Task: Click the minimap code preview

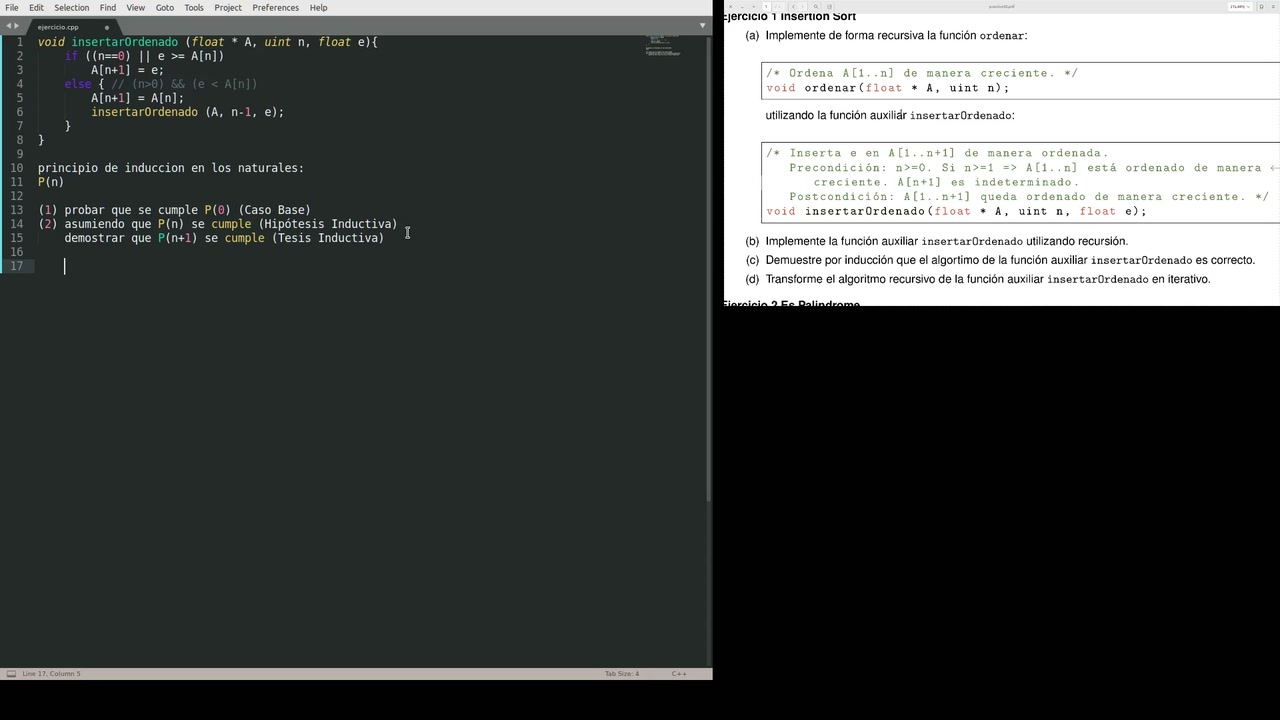Action: [663, 45]
